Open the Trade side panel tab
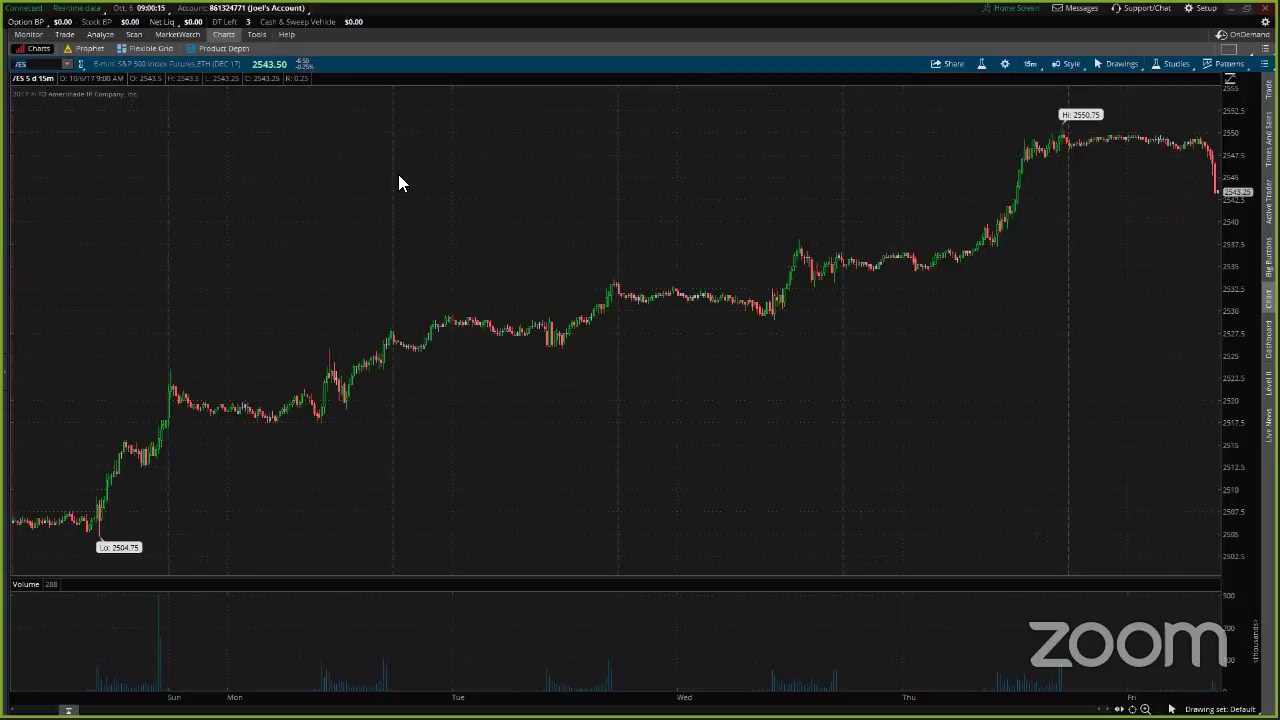This screenshot has height=720, width=1280. 1270,89
